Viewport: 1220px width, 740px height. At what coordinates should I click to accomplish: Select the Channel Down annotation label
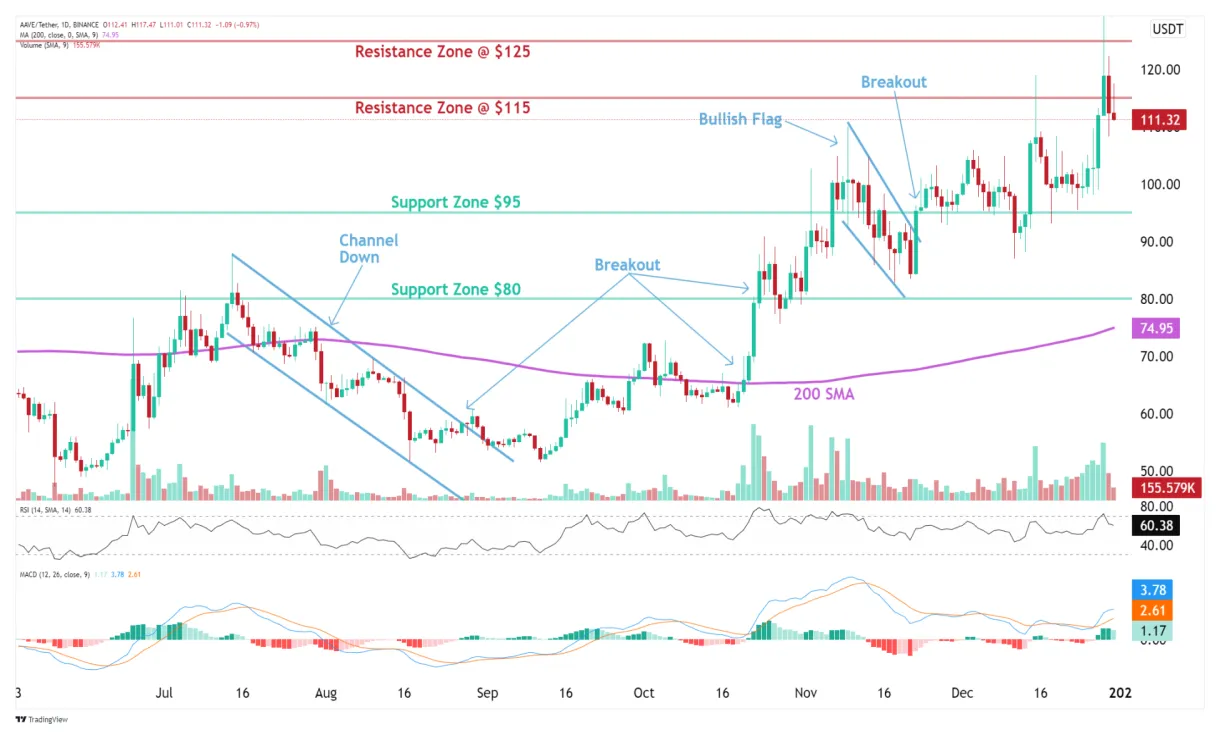pos(368,248)
